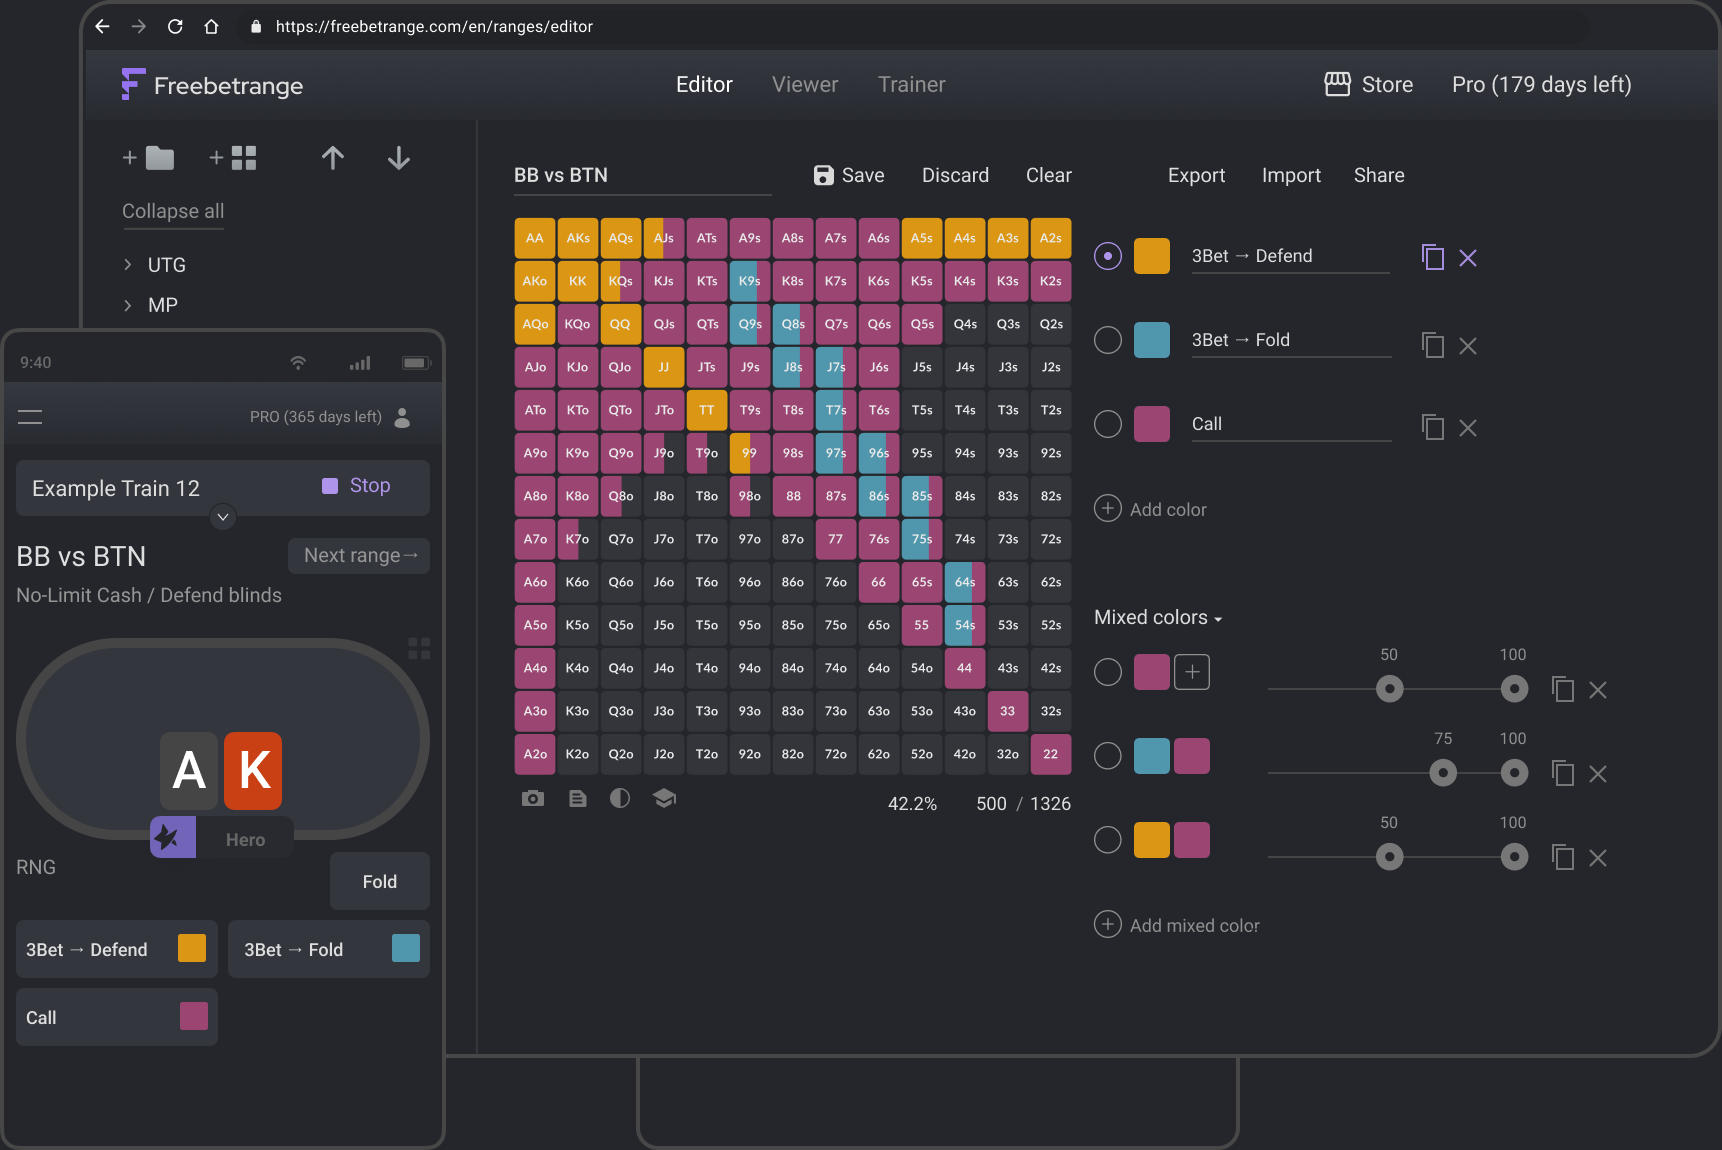Click the add folder icon

pos(148,158)
